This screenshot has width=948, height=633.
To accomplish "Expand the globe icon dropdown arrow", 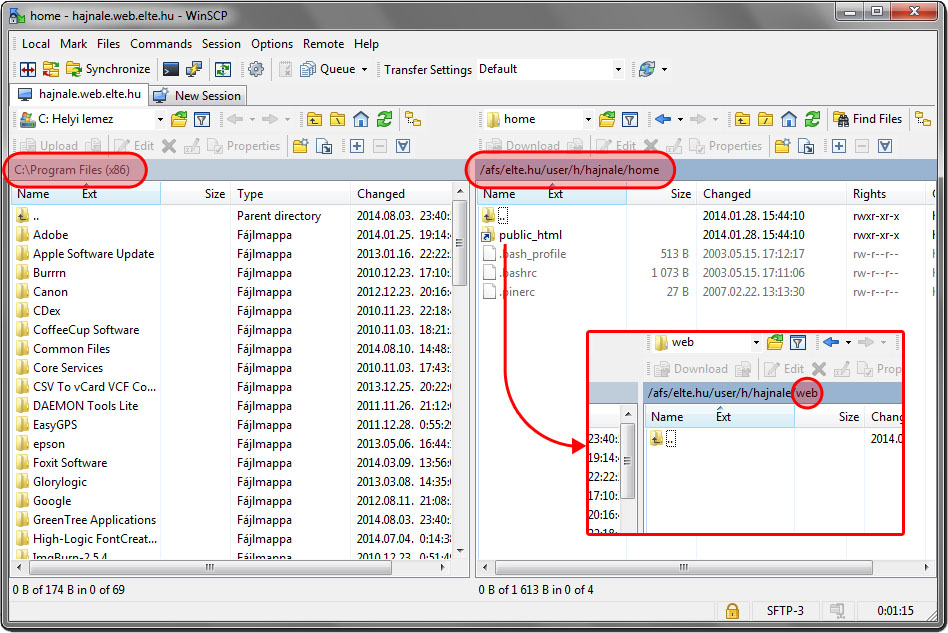I will (x=664, y=70).
